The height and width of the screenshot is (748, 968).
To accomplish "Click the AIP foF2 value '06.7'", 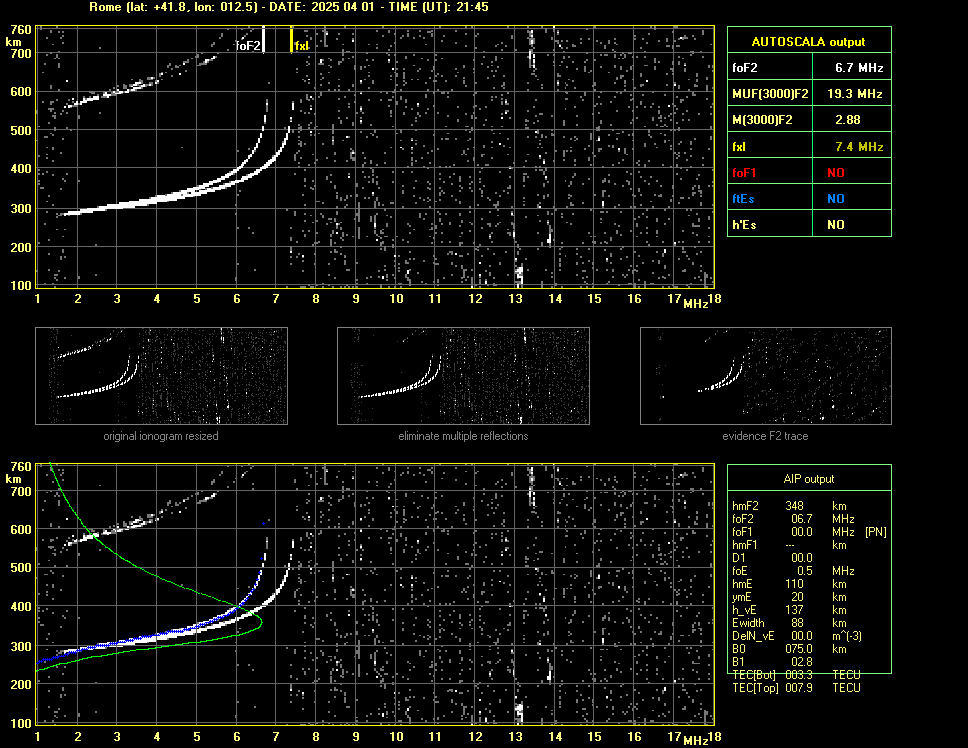I will (802, 519).
